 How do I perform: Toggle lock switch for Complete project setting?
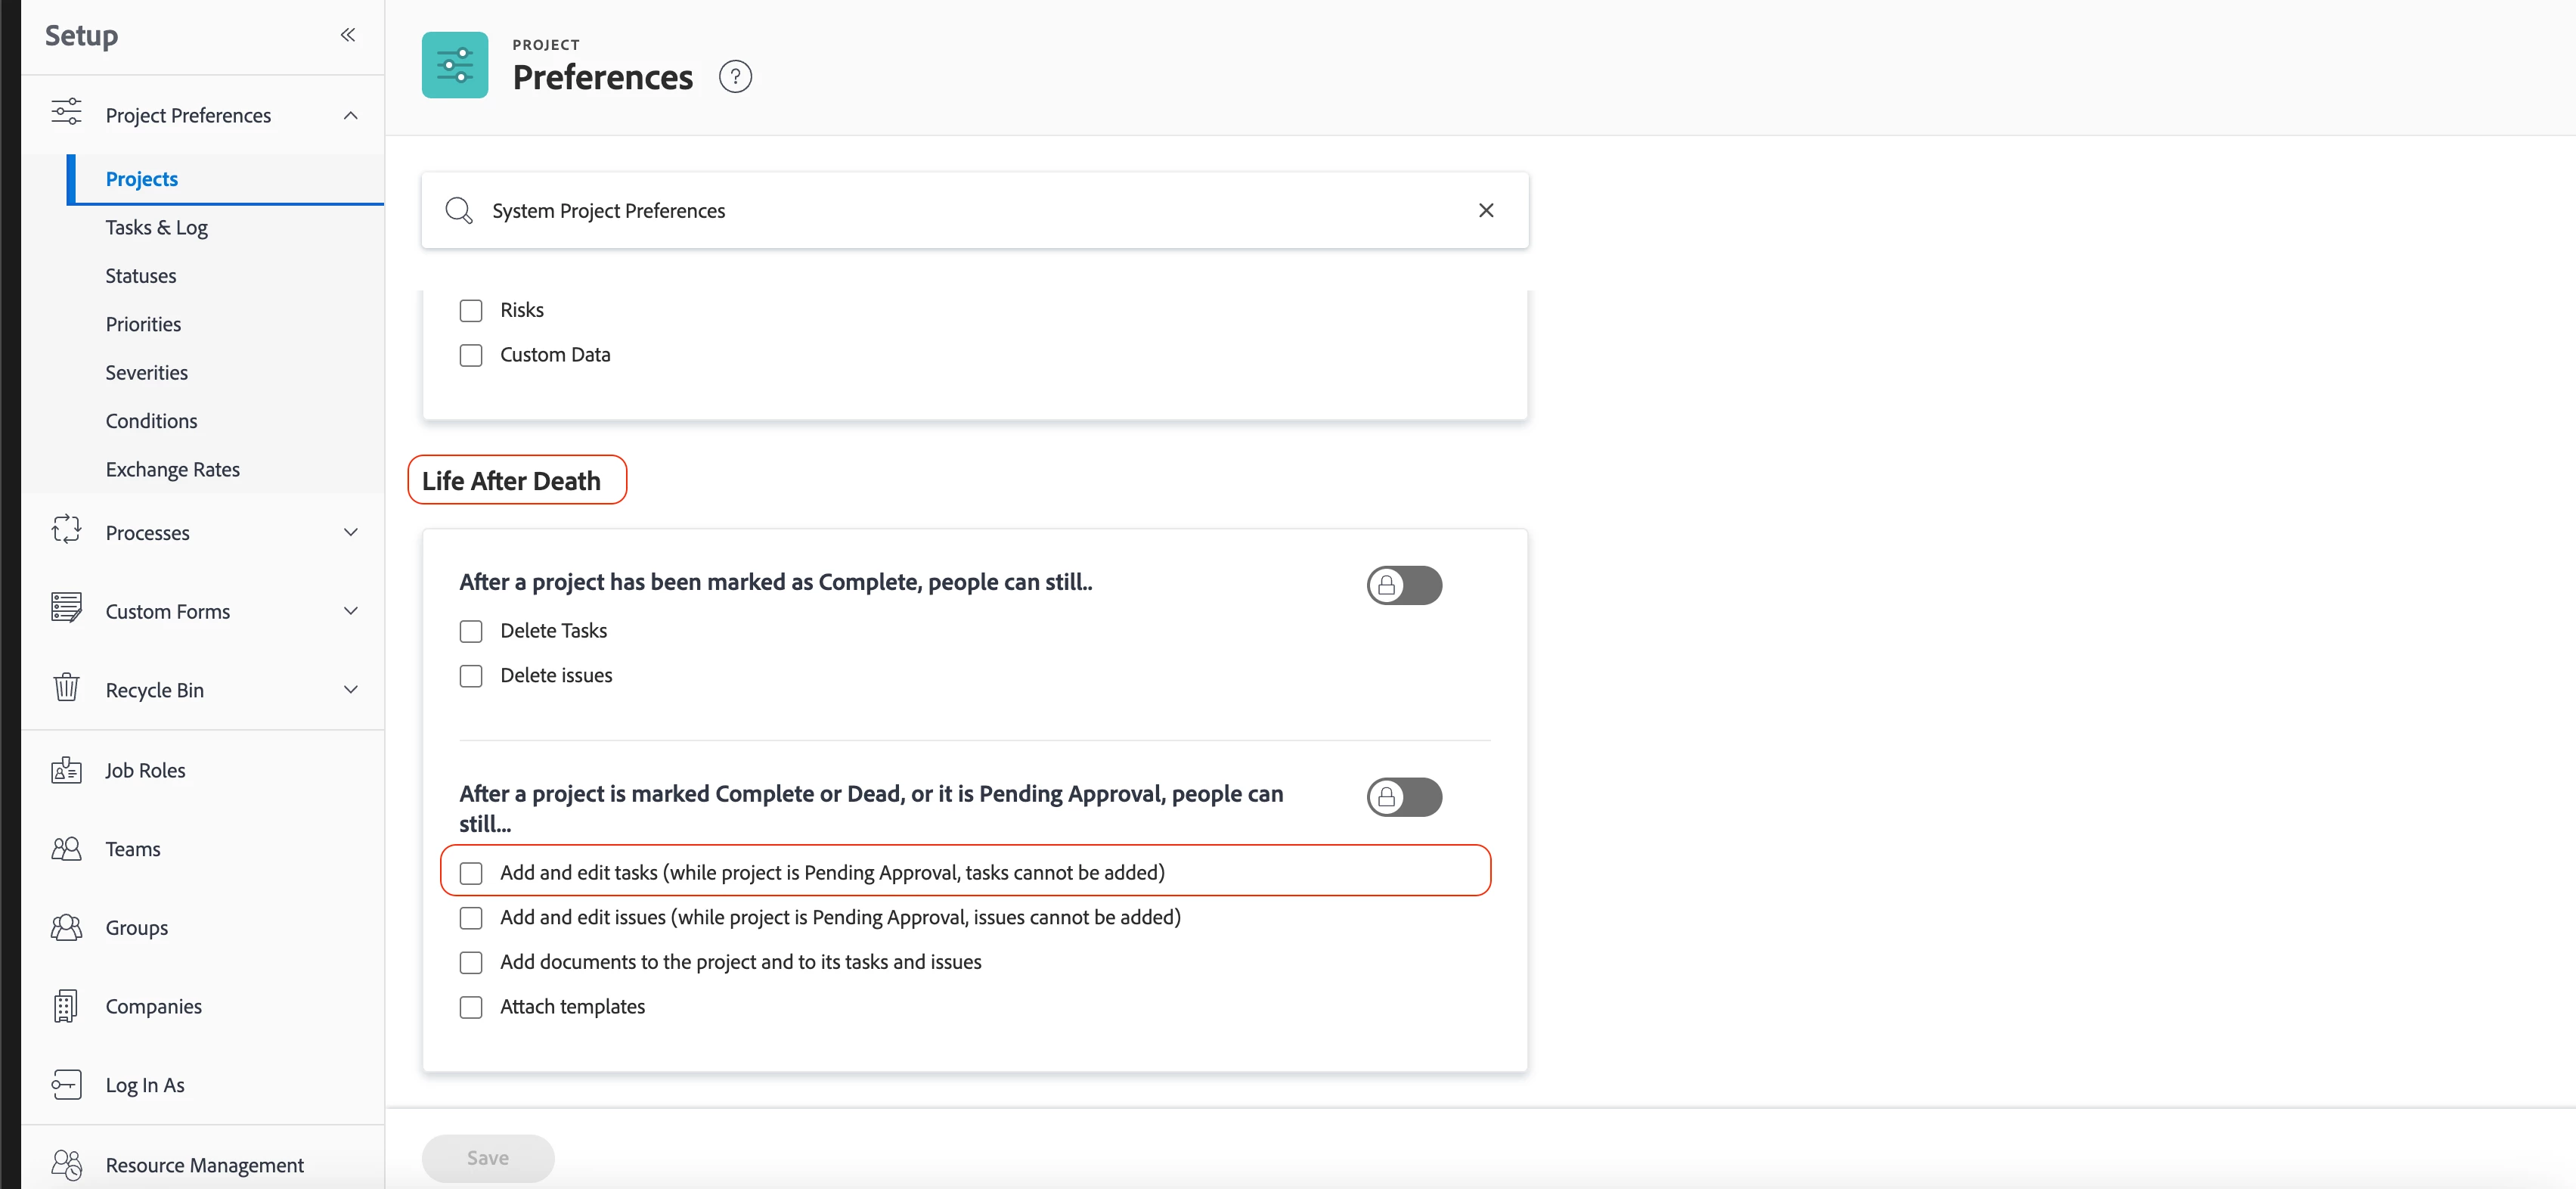1404,585
